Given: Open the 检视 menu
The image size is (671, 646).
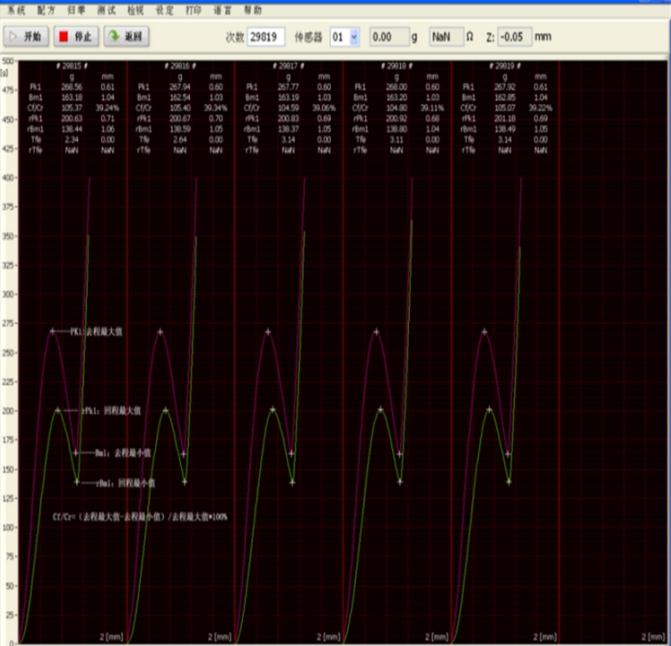Looking at the screenshot, I should click(x=135, y=10).
